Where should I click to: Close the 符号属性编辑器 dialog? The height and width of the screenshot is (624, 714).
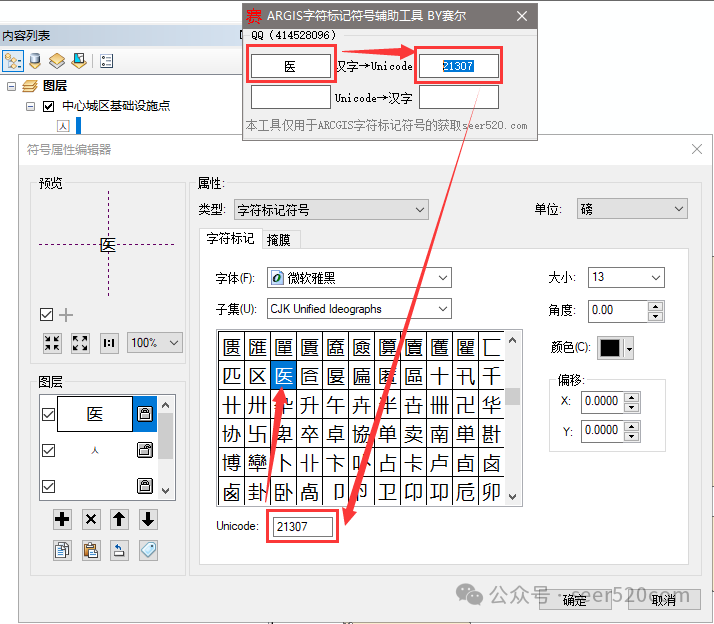(697, 149)
